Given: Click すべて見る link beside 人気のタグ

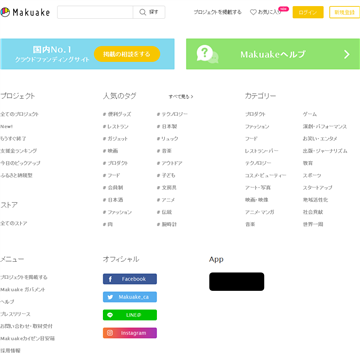Looking at the screenshot, I should pos(181,97).
